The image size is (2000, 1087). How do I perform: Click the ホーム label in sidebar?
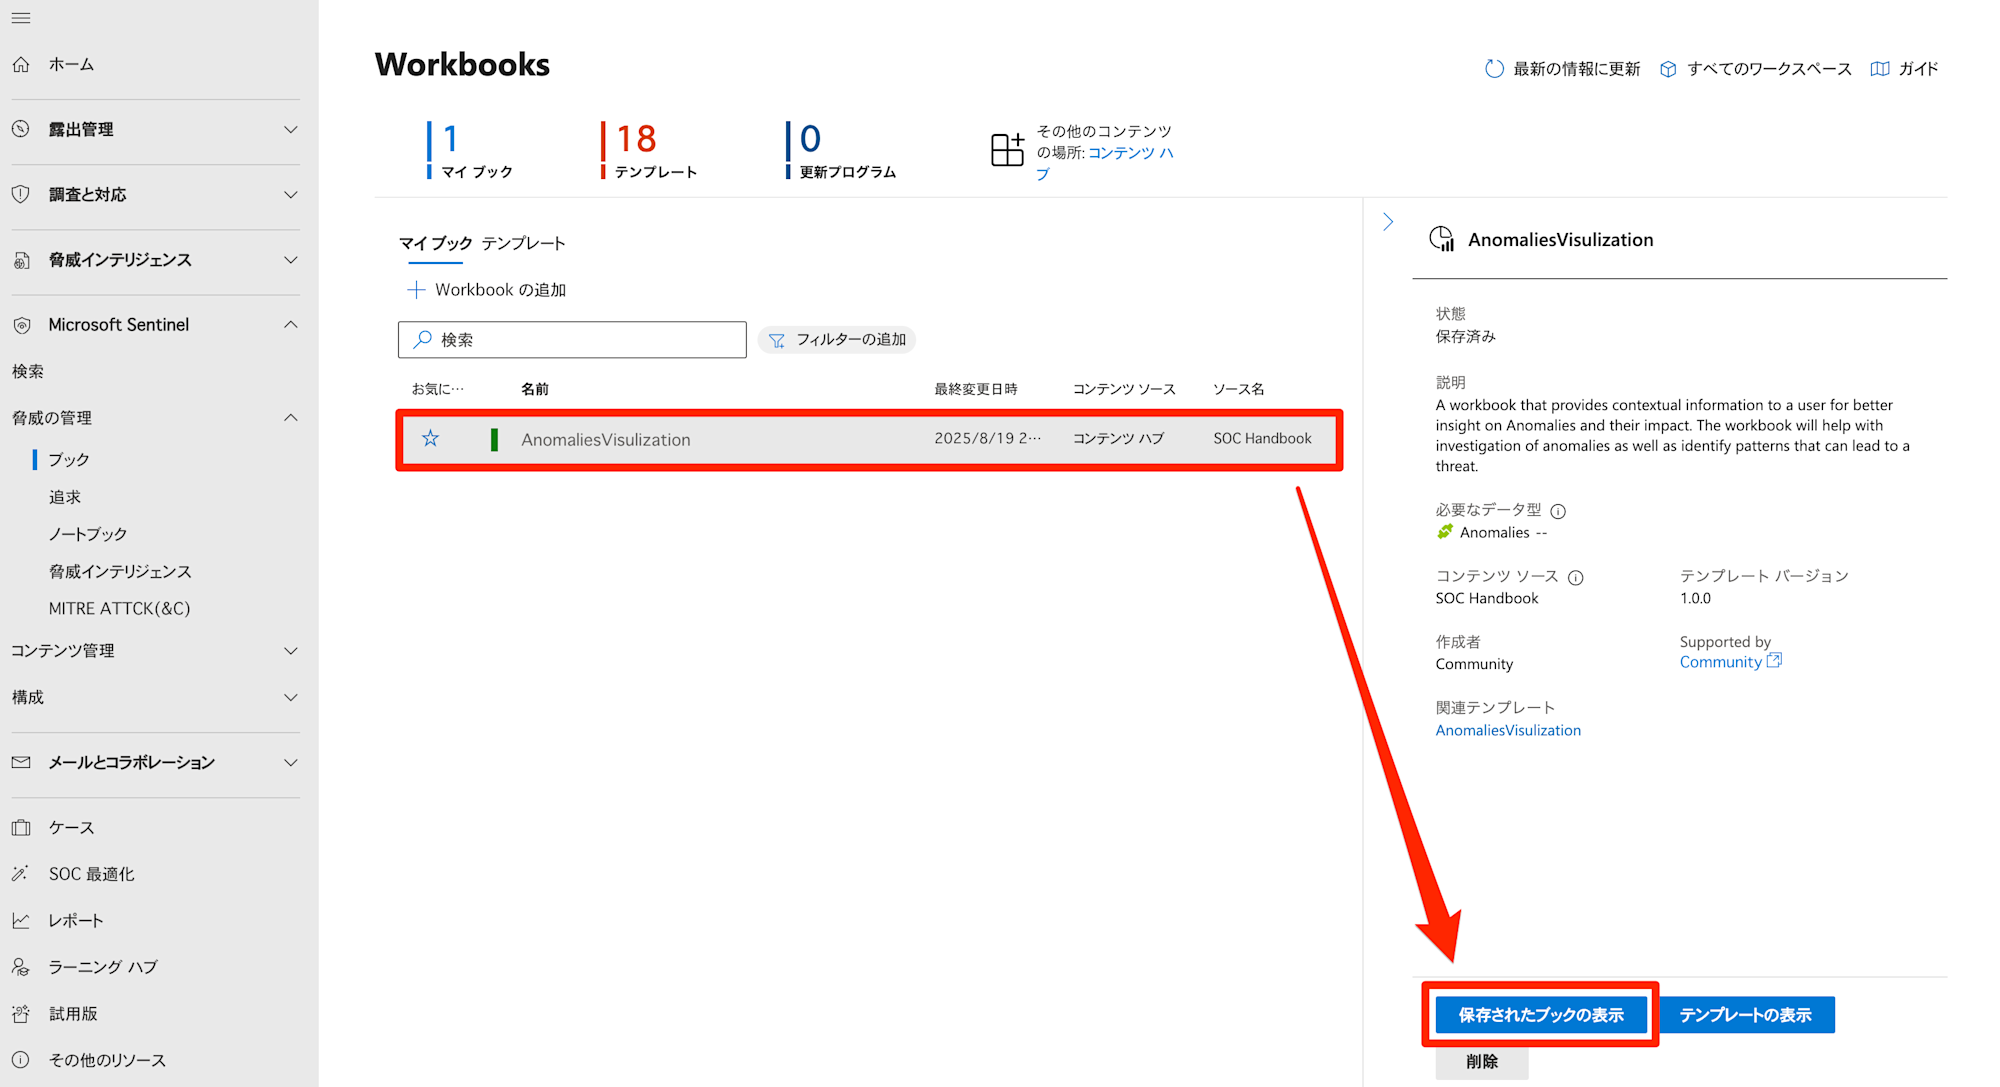coord(72,64)
